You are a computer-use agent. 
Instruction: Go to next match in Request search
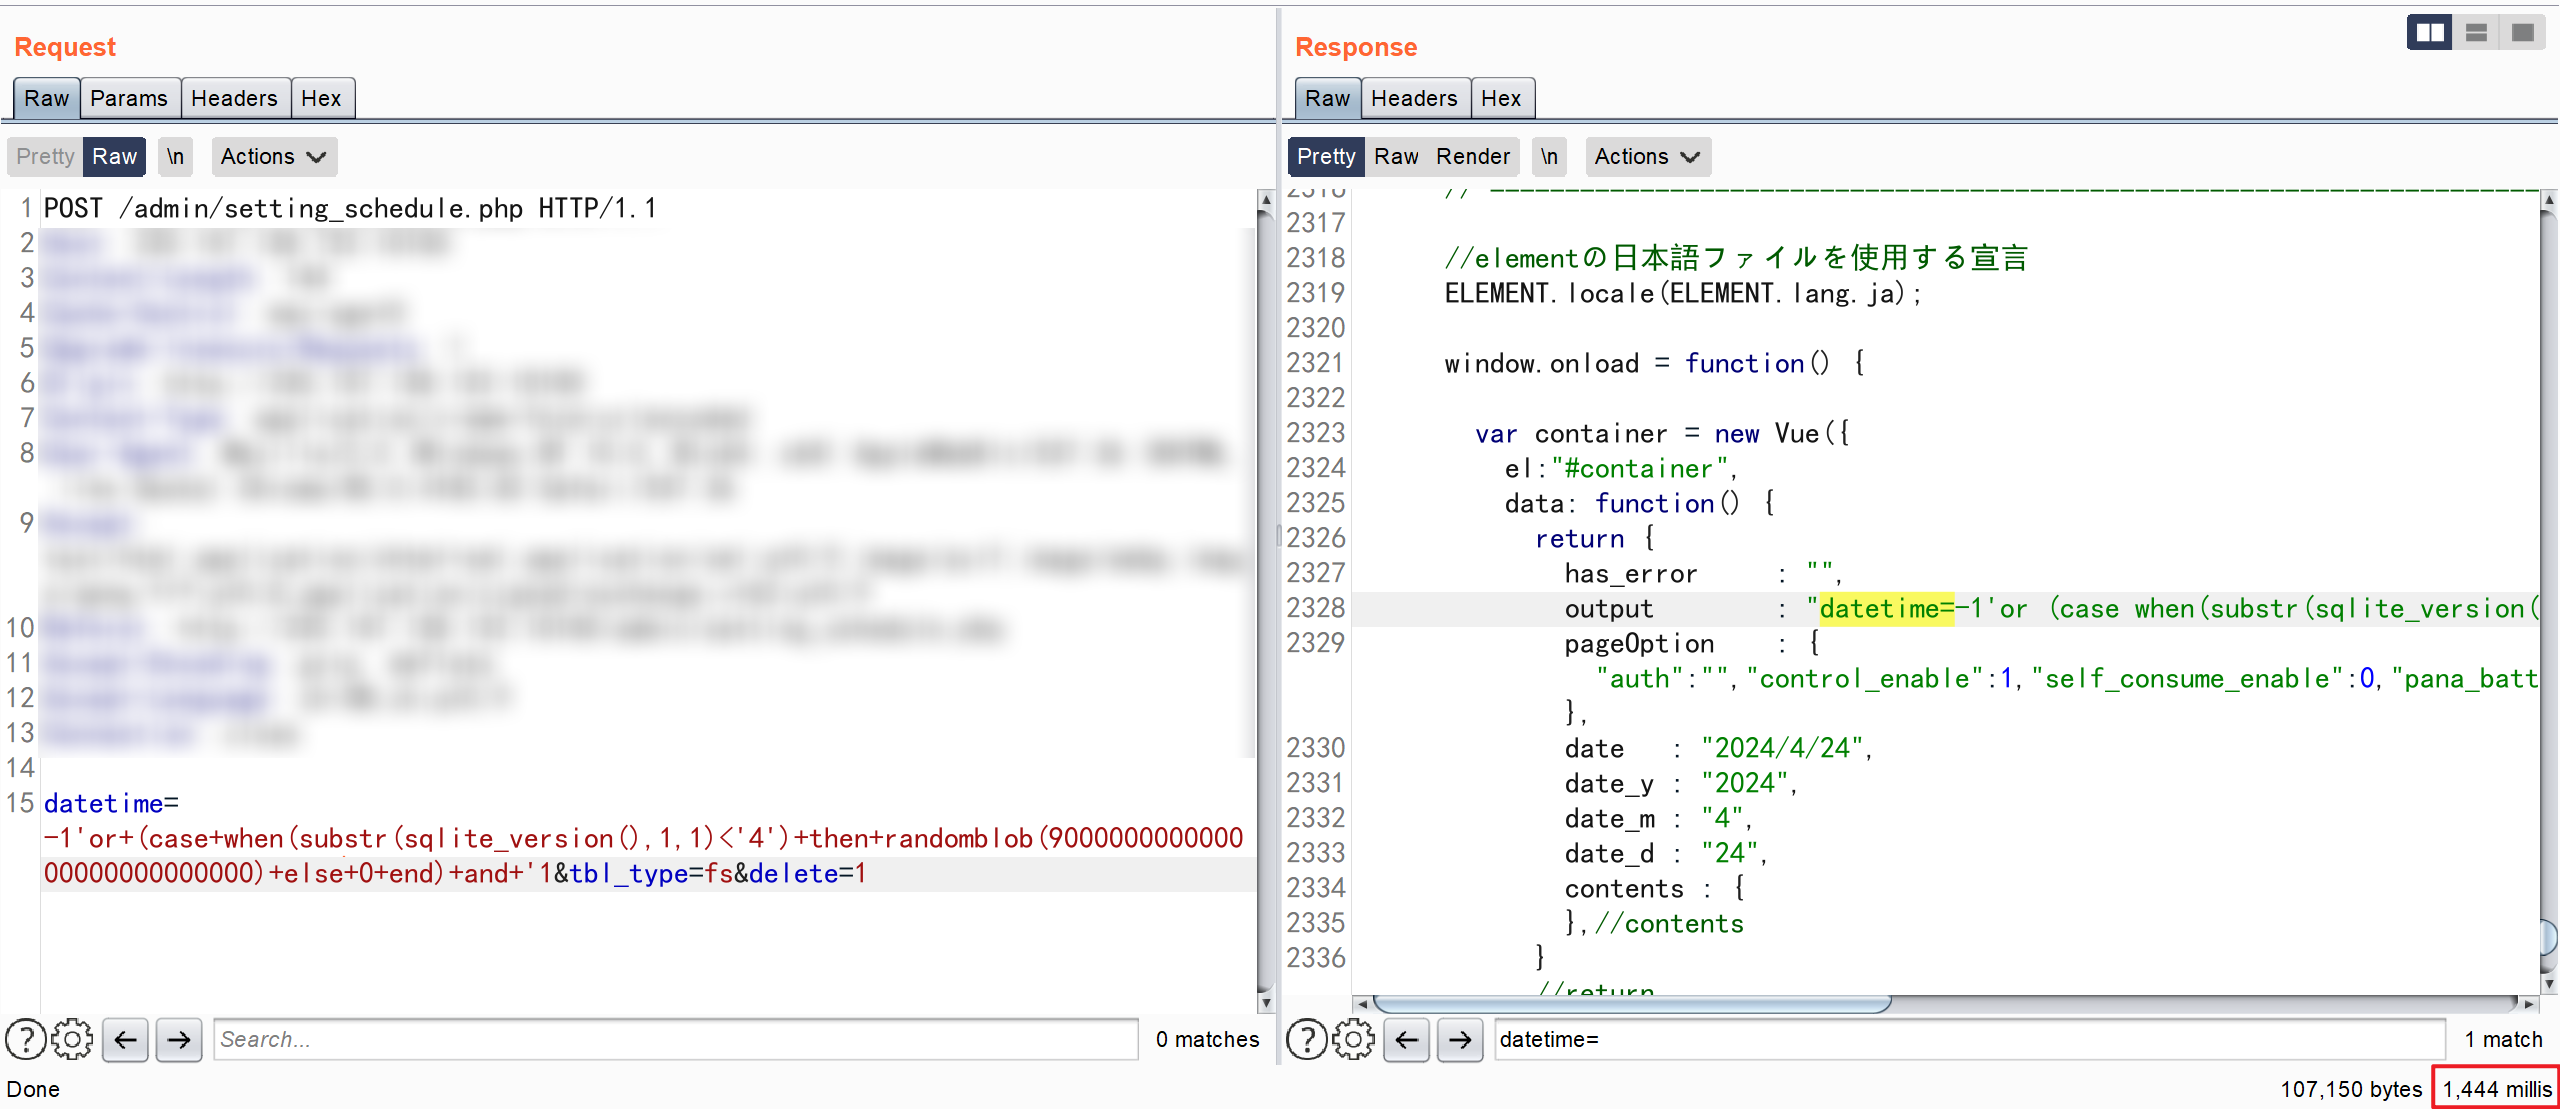[179, 1040]
